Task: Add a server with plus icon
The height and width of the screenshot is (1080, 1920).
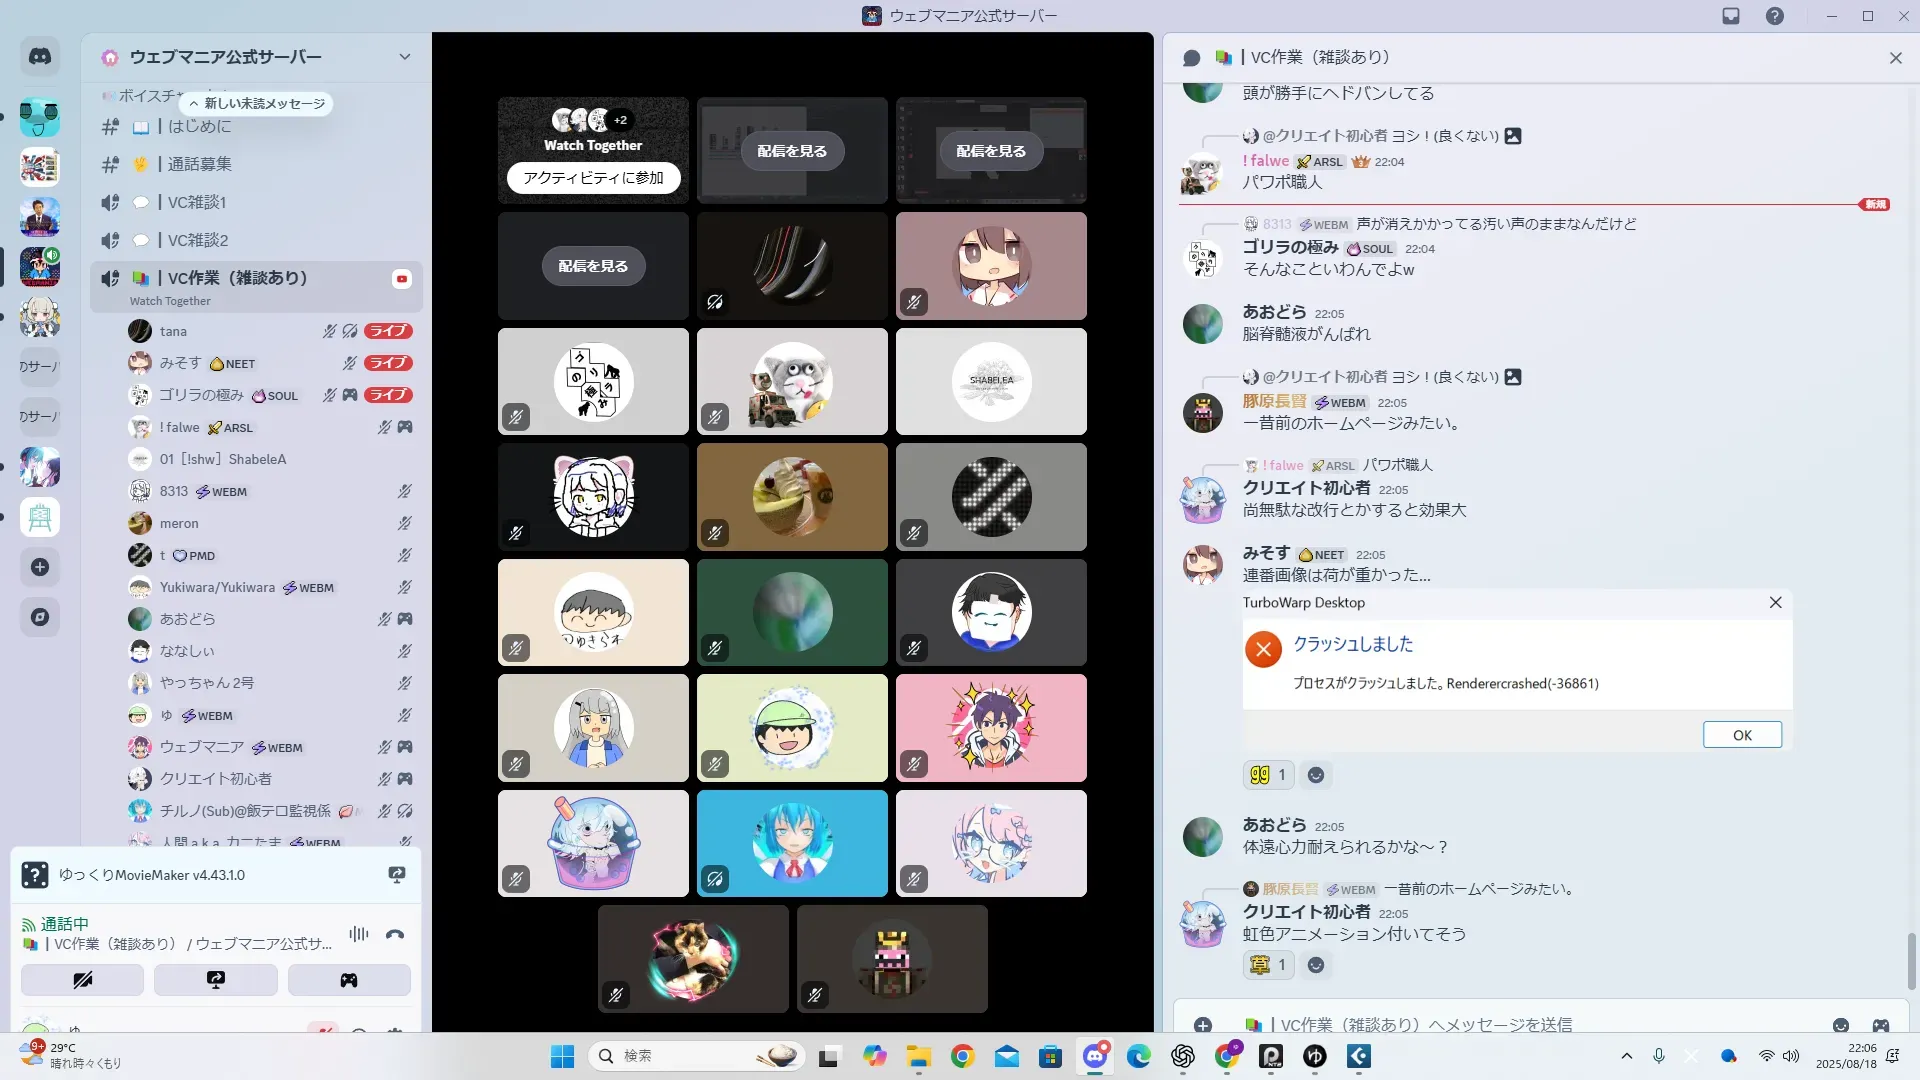Action: [x=40, y=567]
